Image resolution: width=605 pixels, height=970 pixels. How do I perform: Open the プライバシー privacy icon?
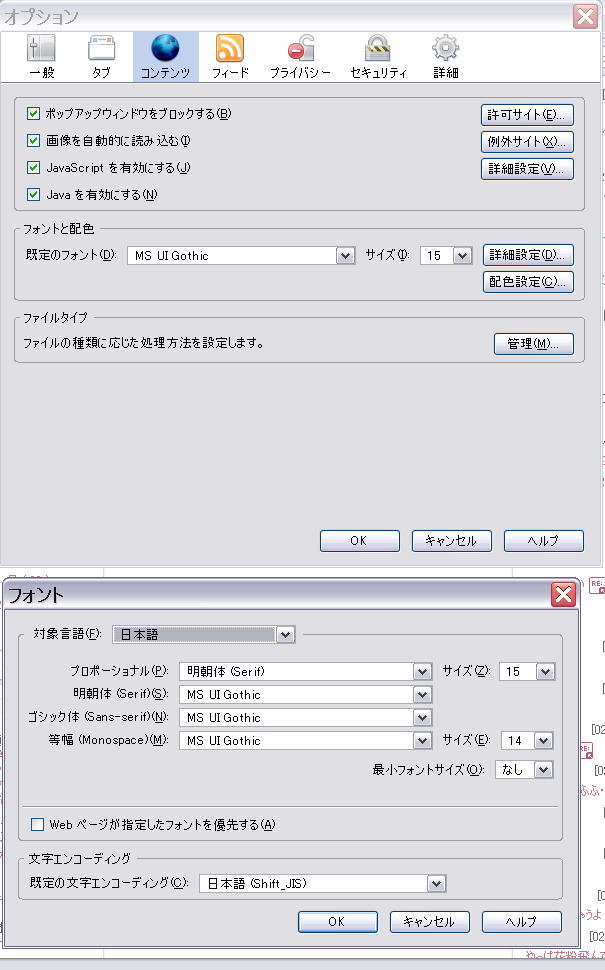coord(300,48)
